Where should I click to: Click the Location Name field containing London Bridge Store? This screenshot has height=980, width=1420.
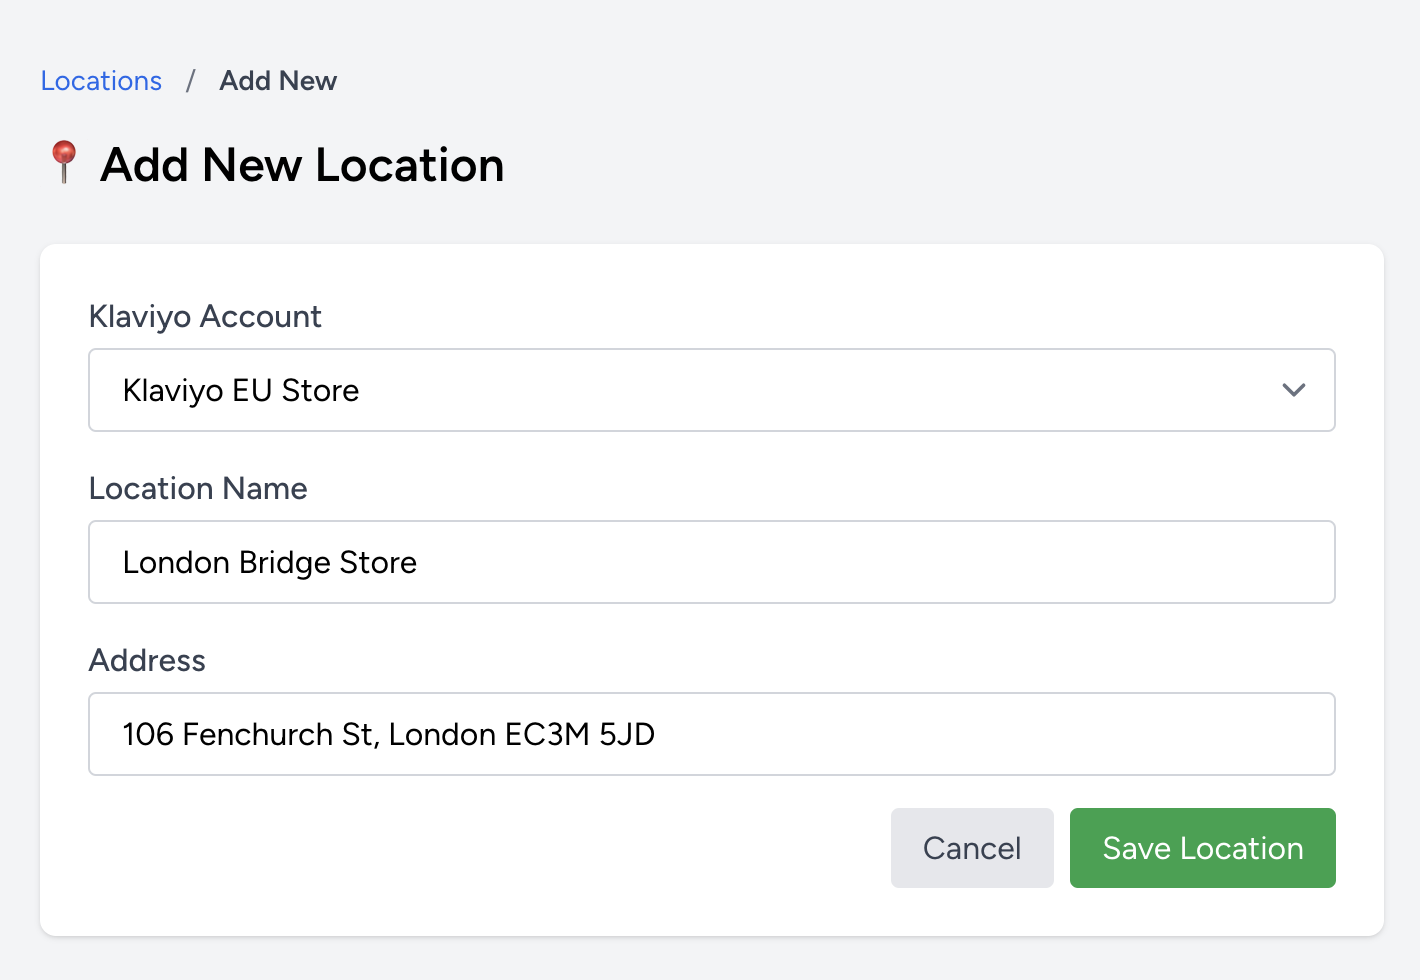tap(711, 562)
